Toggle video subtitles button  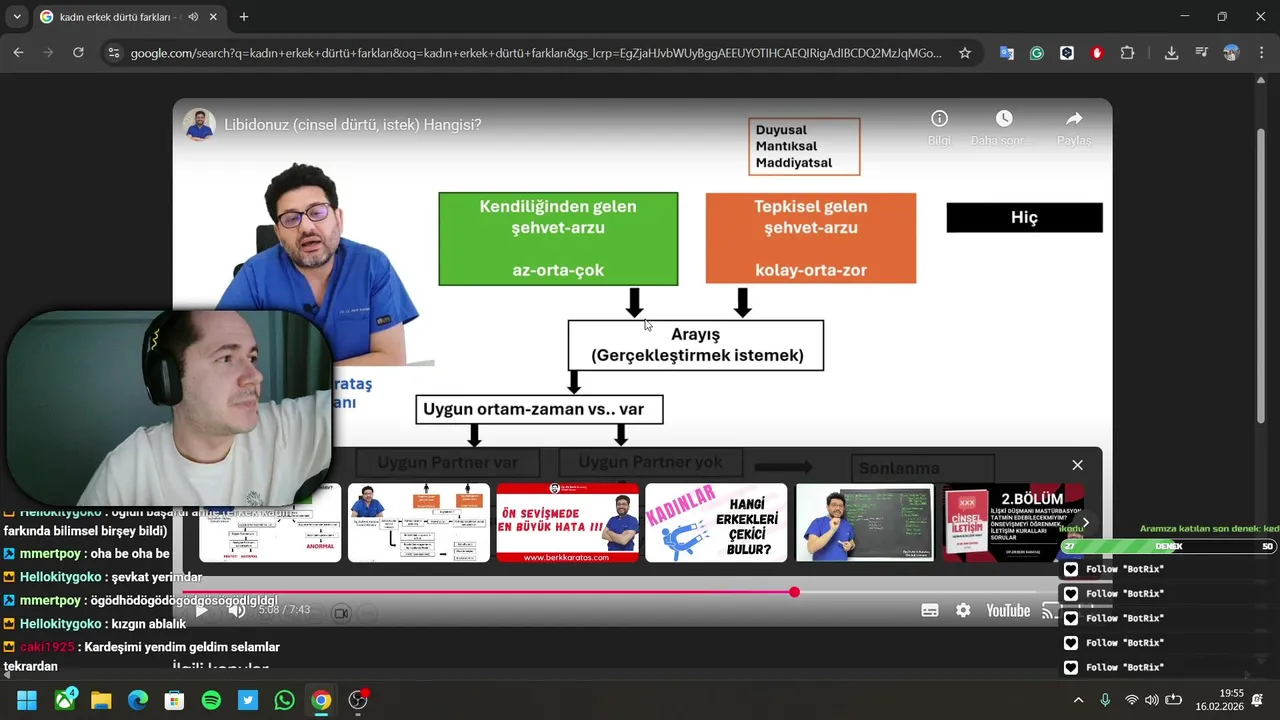click(930, 610)
